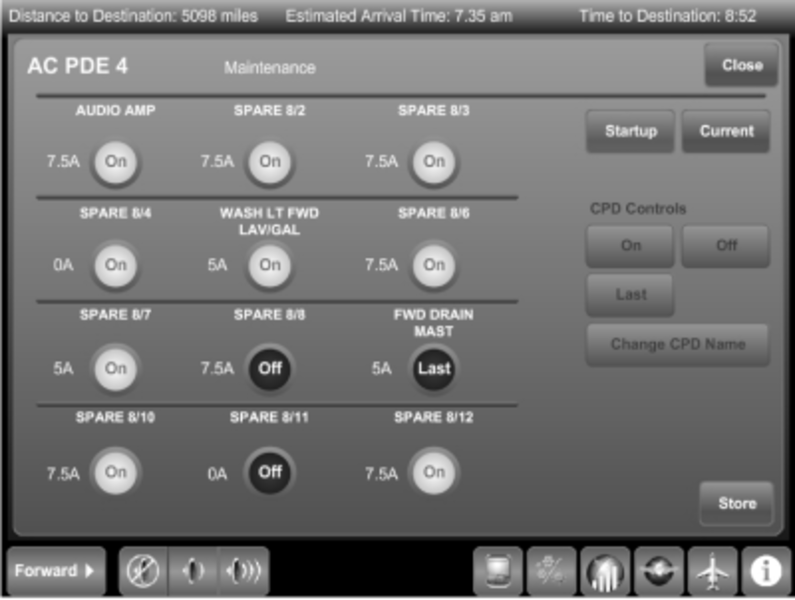The width and height of the screenshot is (795, 600).
Task: Close the AC PDE 4 panel
Action: pyautogui.click(x=741, y=65)
